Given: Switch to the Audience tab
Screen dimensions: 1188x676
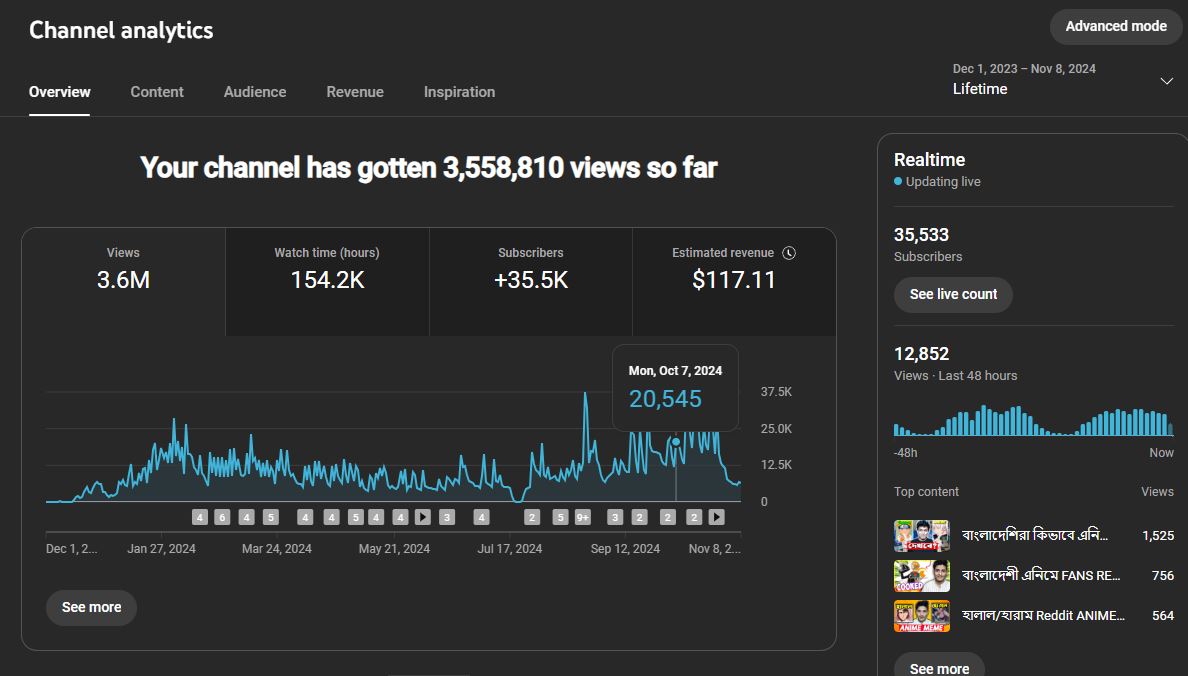Looking at the screenshot, I should (255, 92).
